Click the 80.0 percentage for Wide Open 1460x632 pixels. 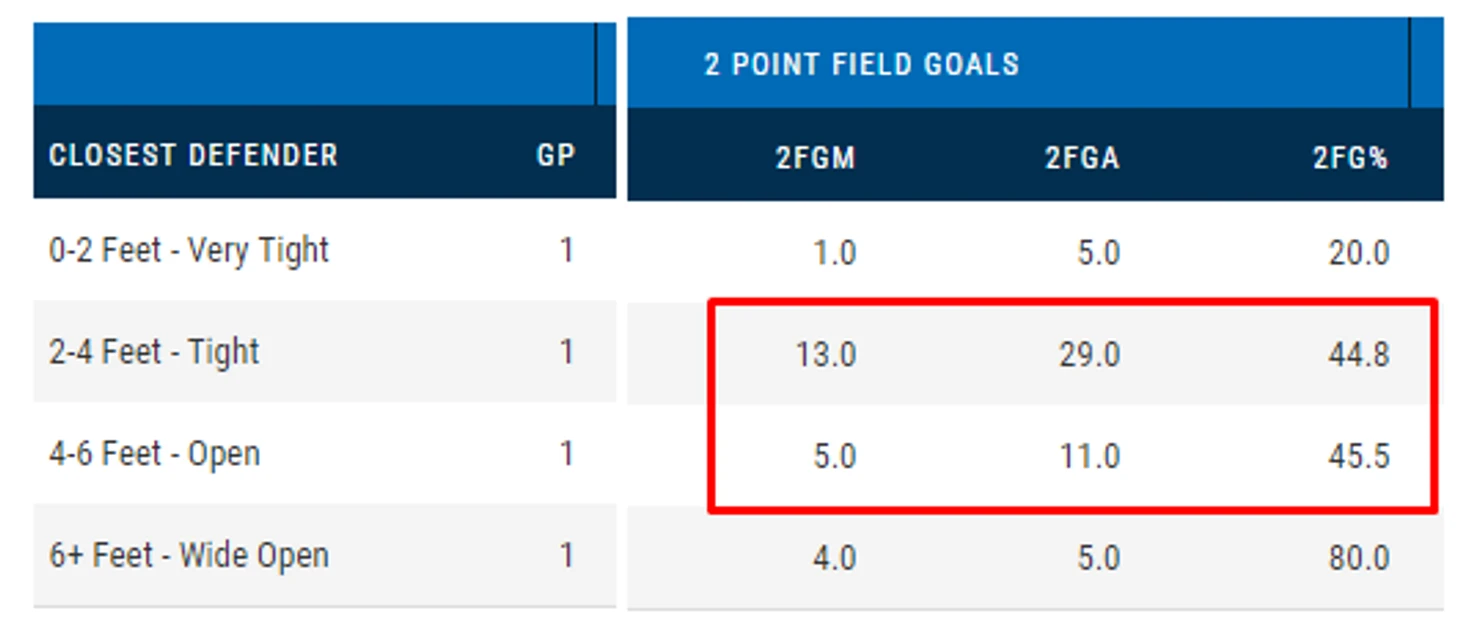tap(1358, 558)
